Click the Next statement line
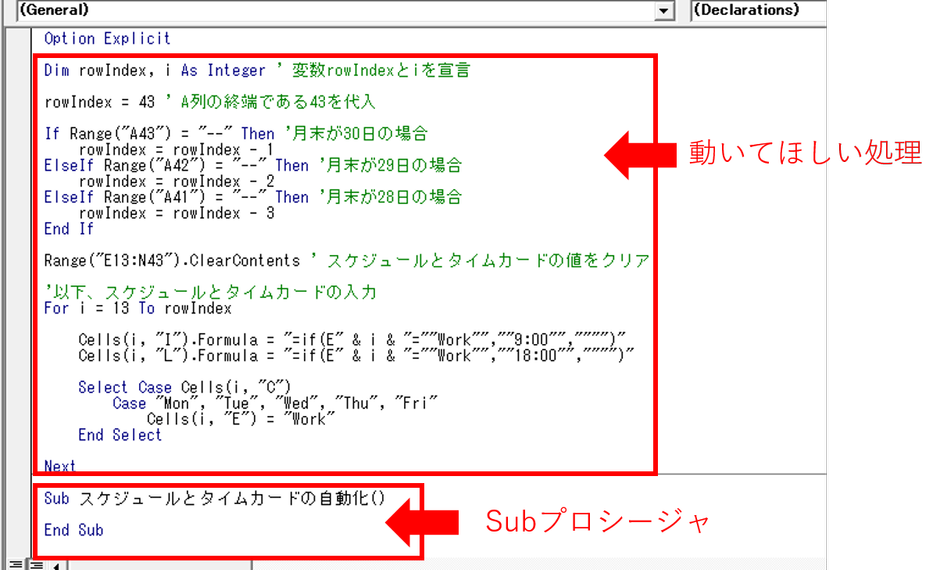 (60, 466)
